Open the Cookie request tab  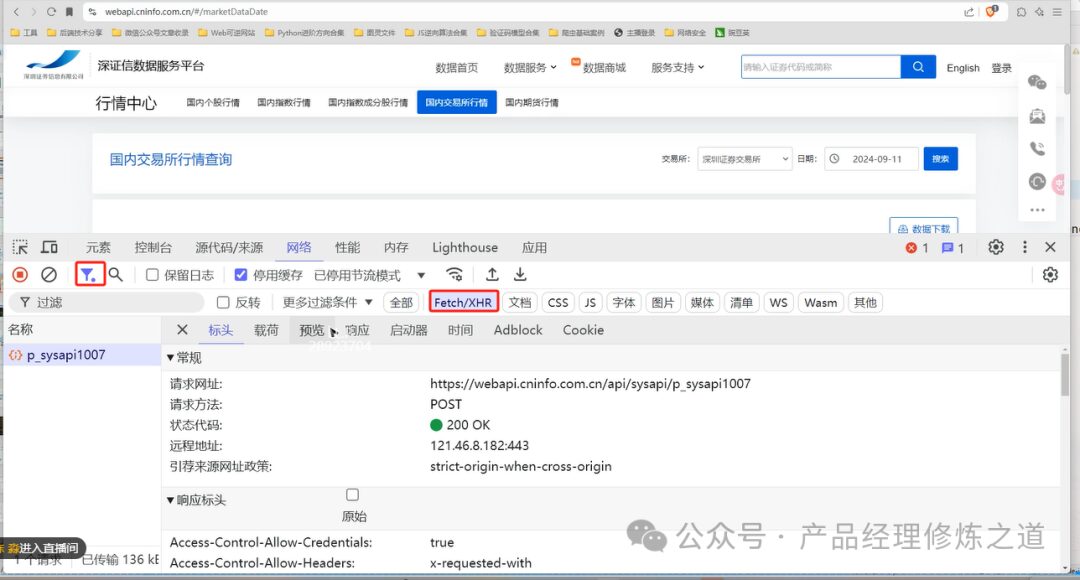[583, 330]
